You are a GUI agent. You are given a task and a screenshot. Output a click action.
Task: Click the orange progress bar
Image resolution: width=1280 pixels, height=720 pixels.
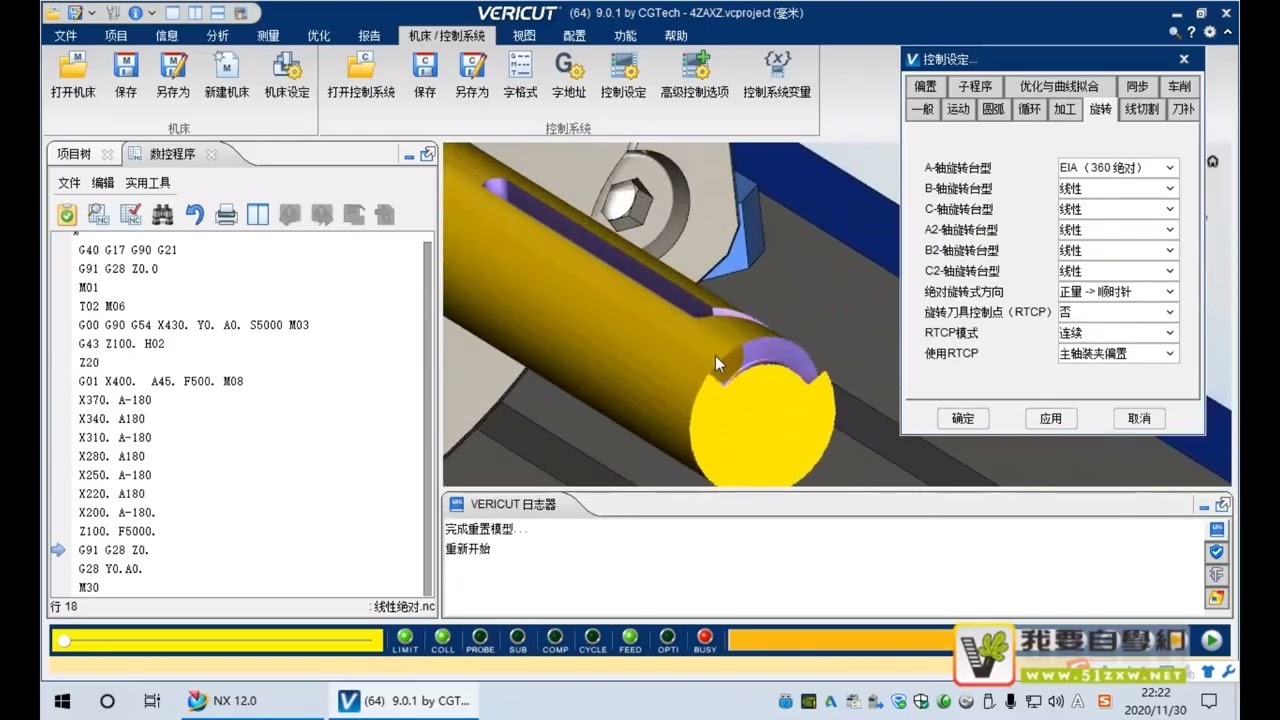(x=840, y=640)
